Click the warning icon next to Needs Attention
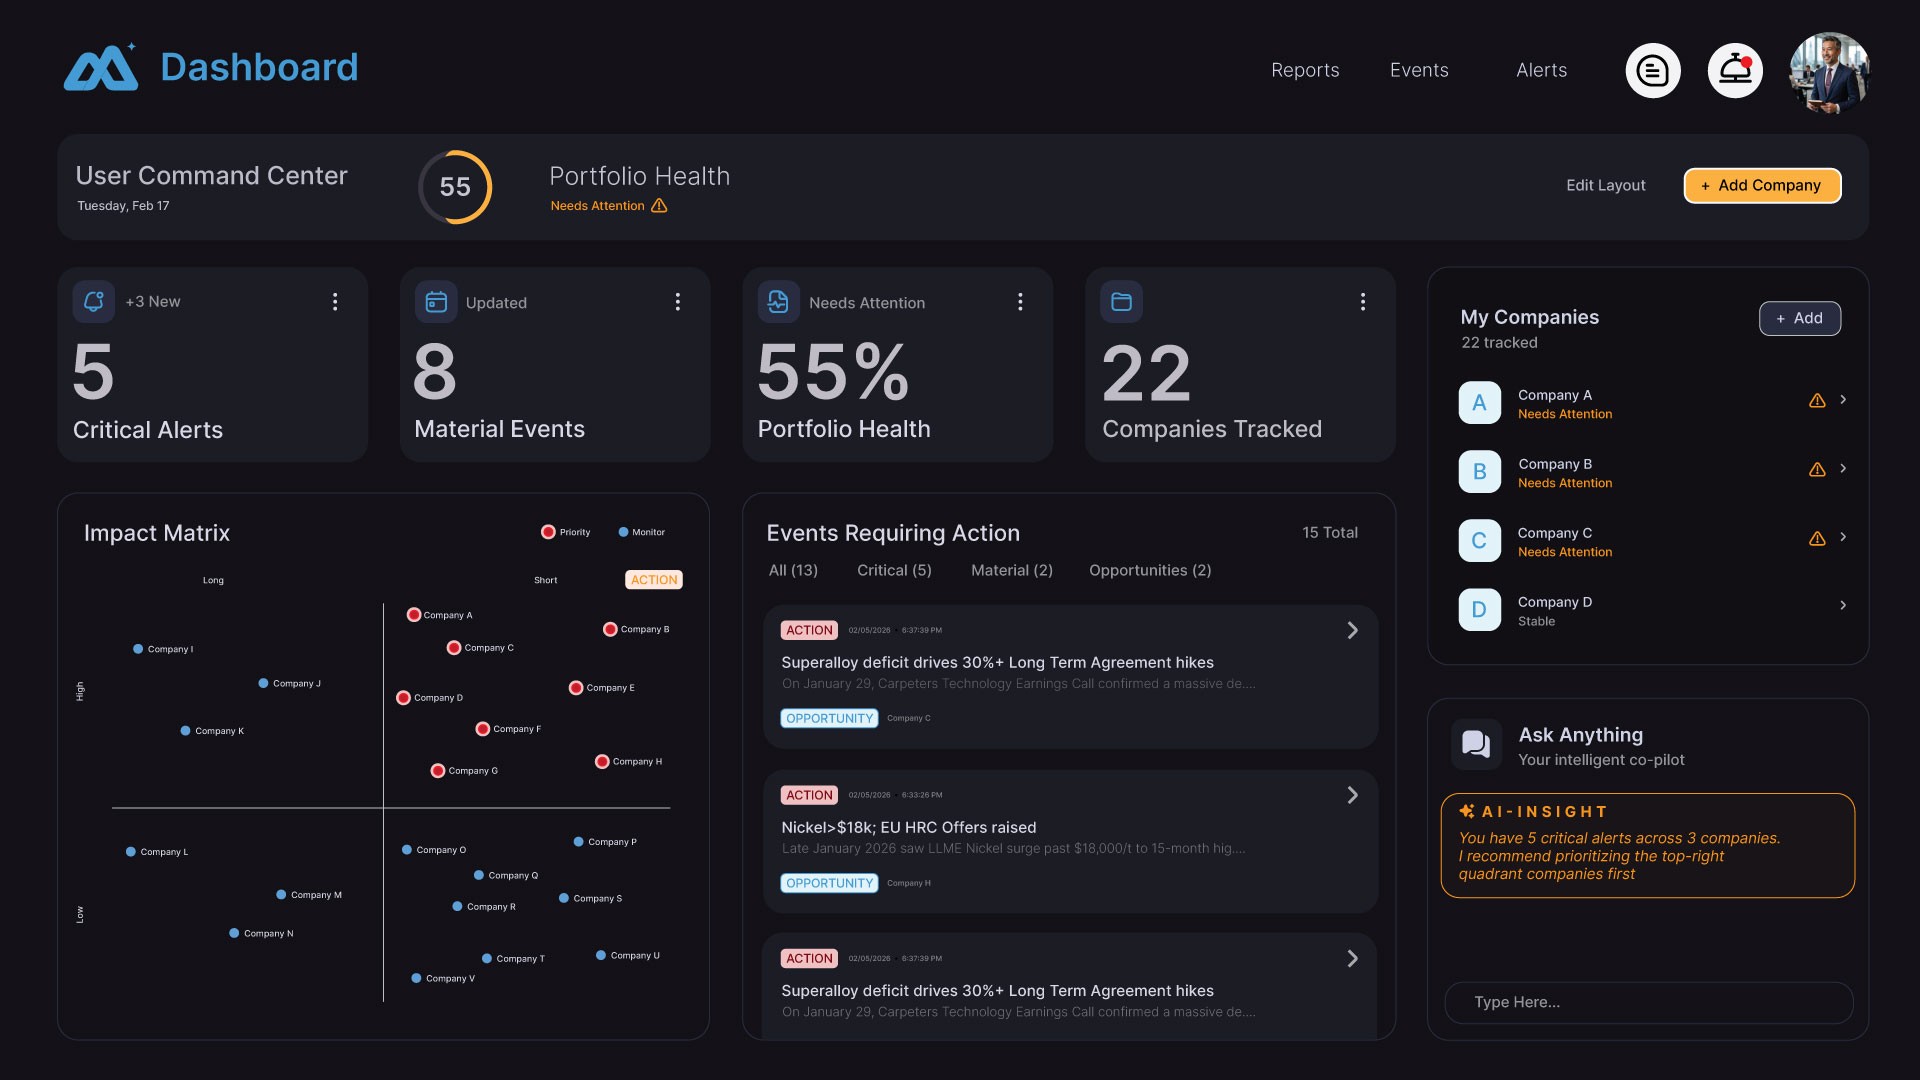 (659, 206)
